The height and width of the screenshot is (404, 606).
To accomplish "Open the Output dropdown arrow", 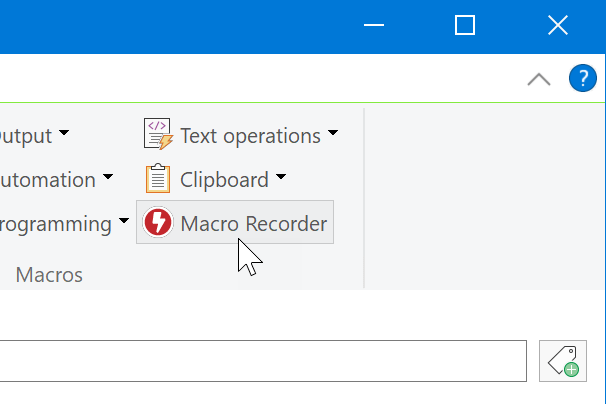I will pos(64,133).
